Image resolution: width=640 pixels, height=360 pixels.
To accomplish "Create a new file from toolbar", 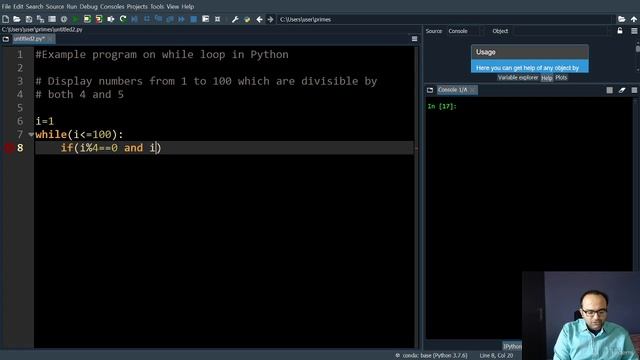I will 5,19.
